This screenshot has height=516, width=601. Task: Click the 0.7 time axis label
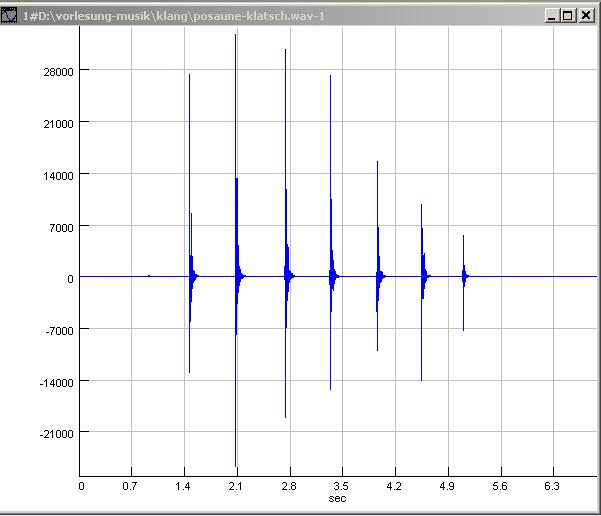(130, 486)
